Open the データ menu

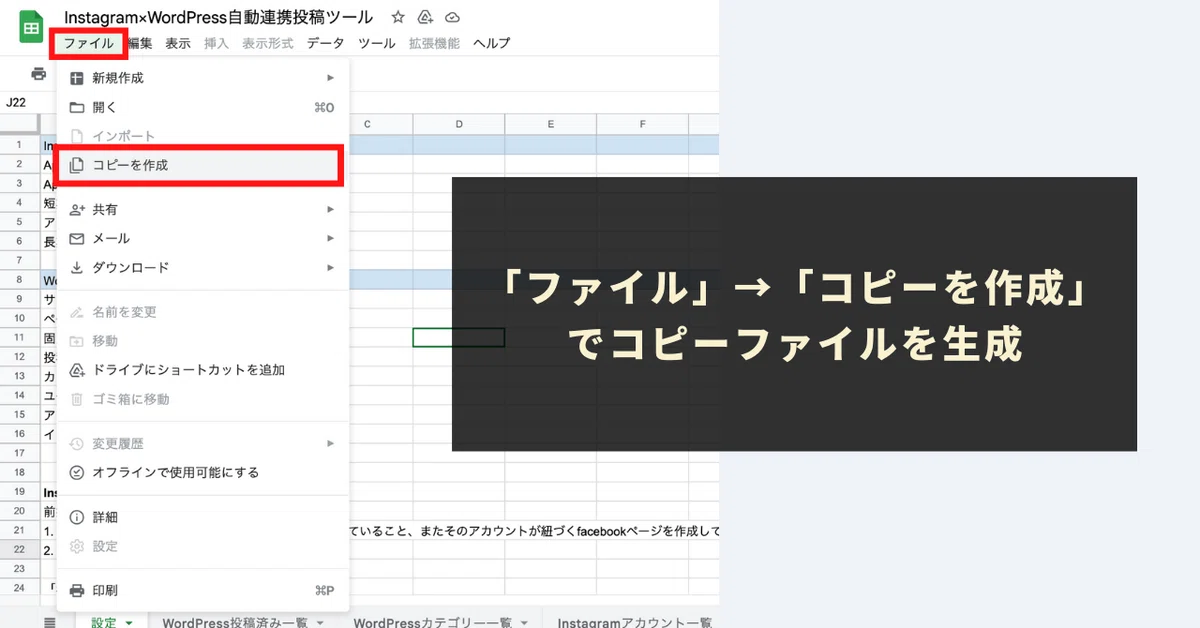(x=325, y=43)
